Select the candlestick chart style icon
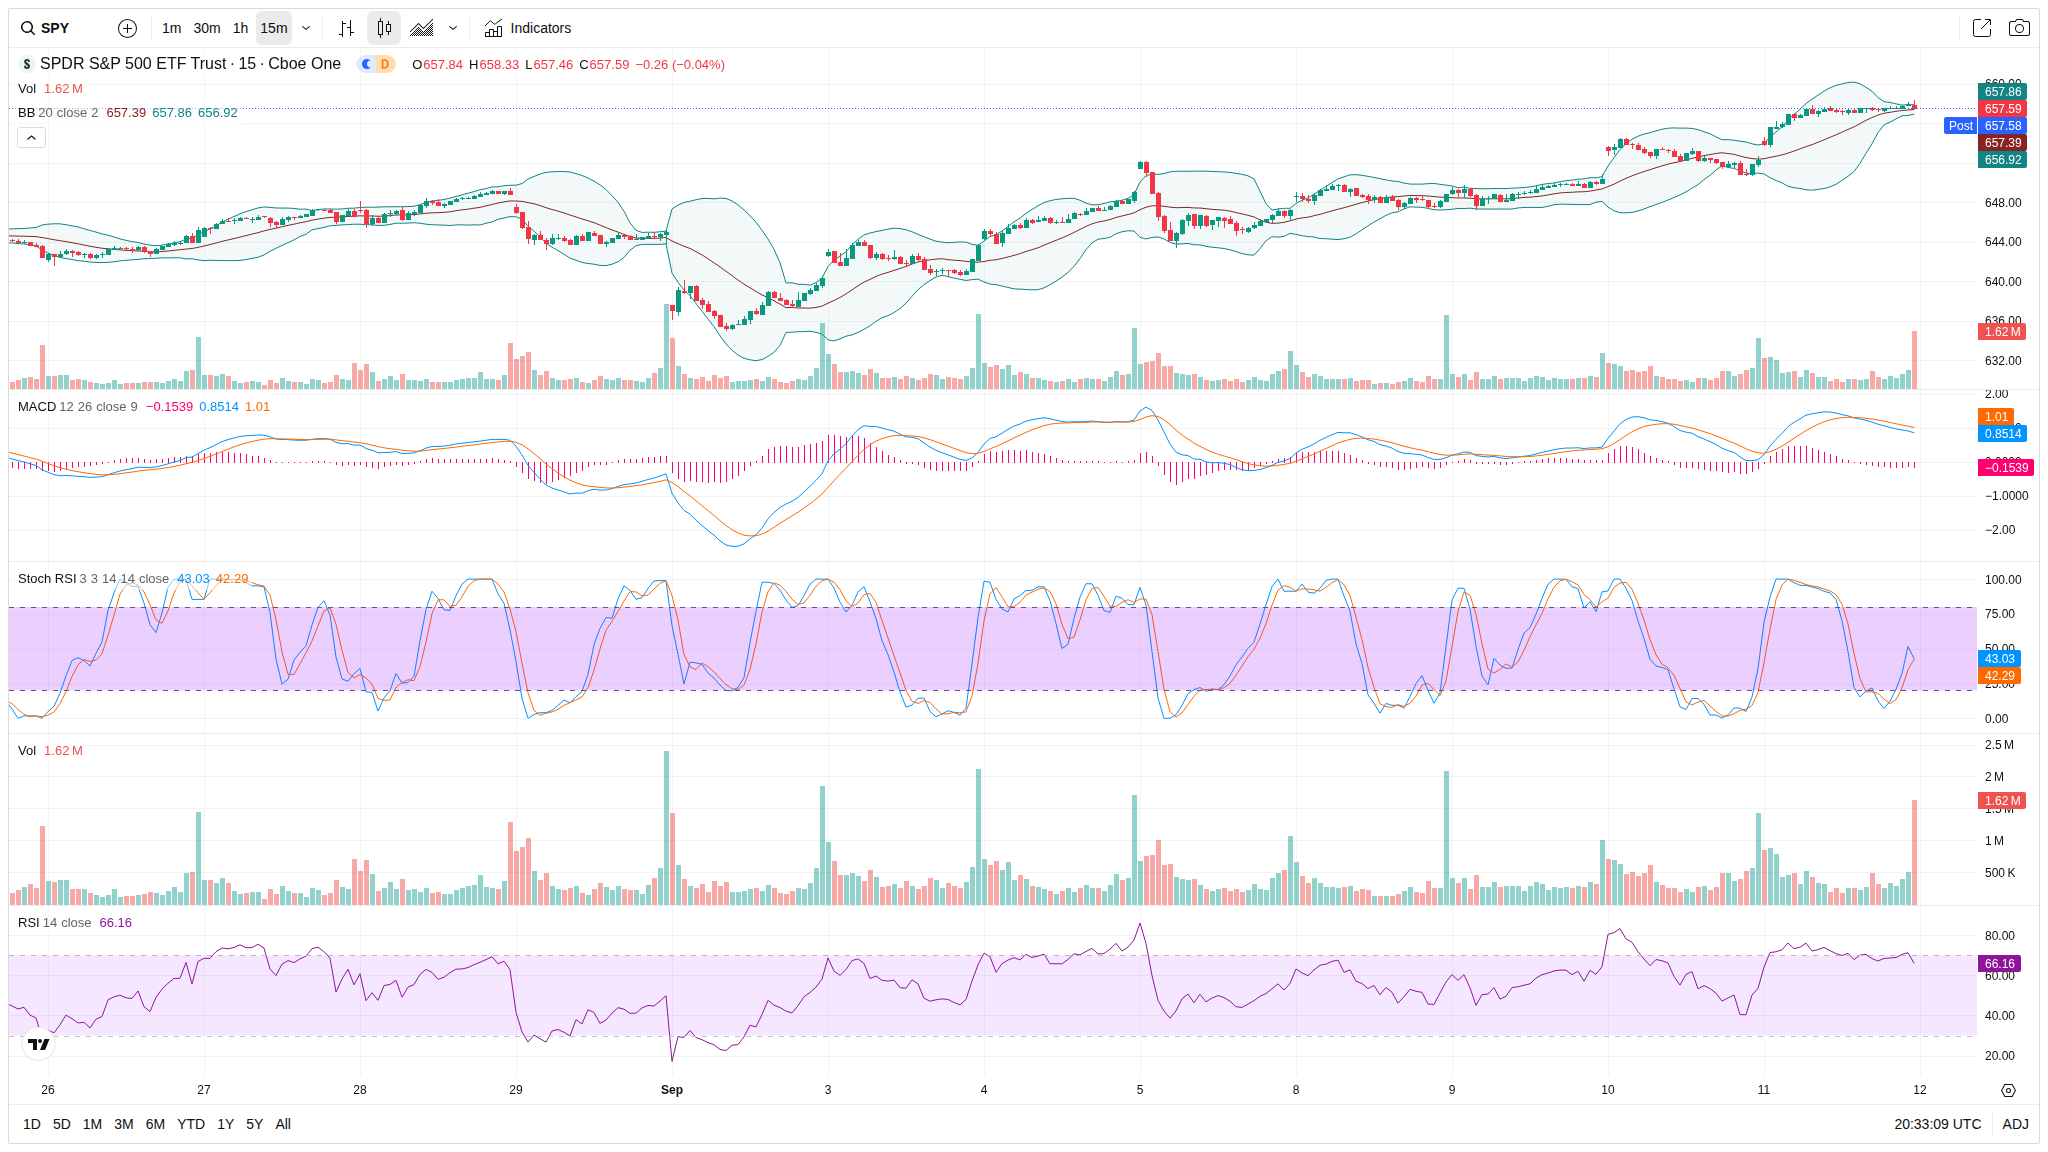This screenshot has width=2048, height=1152. 384,28
